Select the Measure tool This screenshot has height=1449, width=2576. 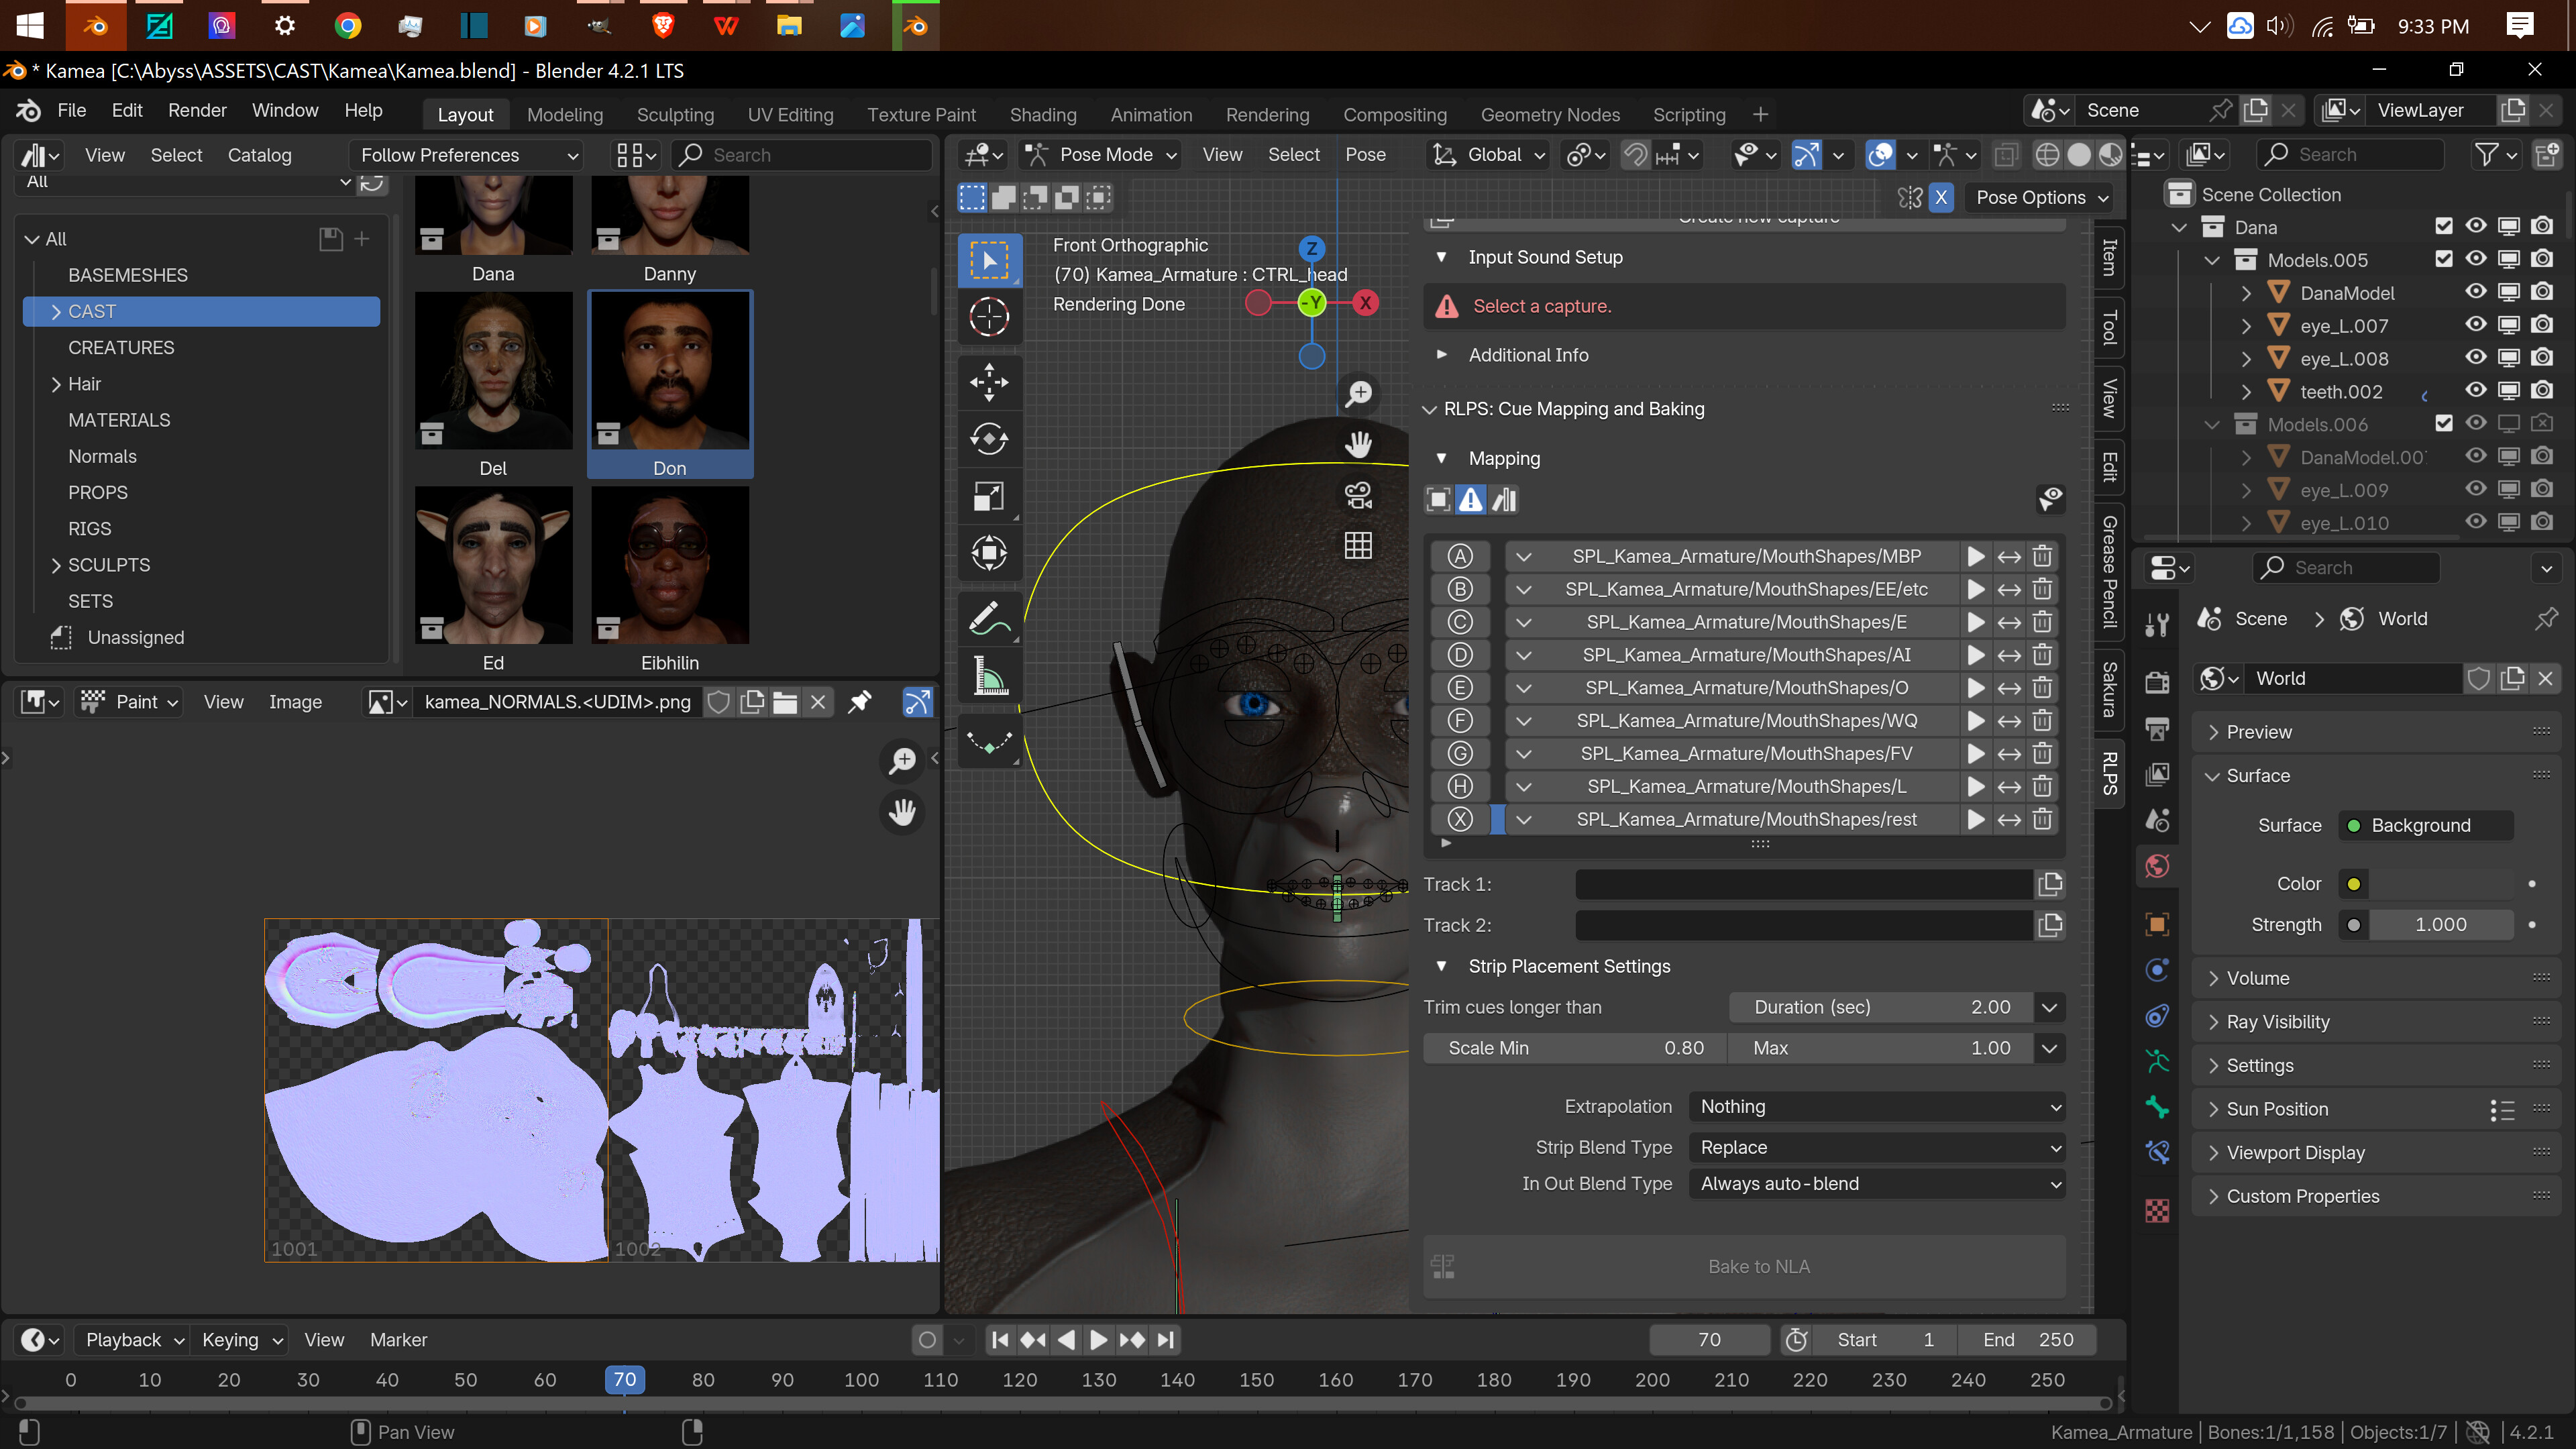coord(989,677)
